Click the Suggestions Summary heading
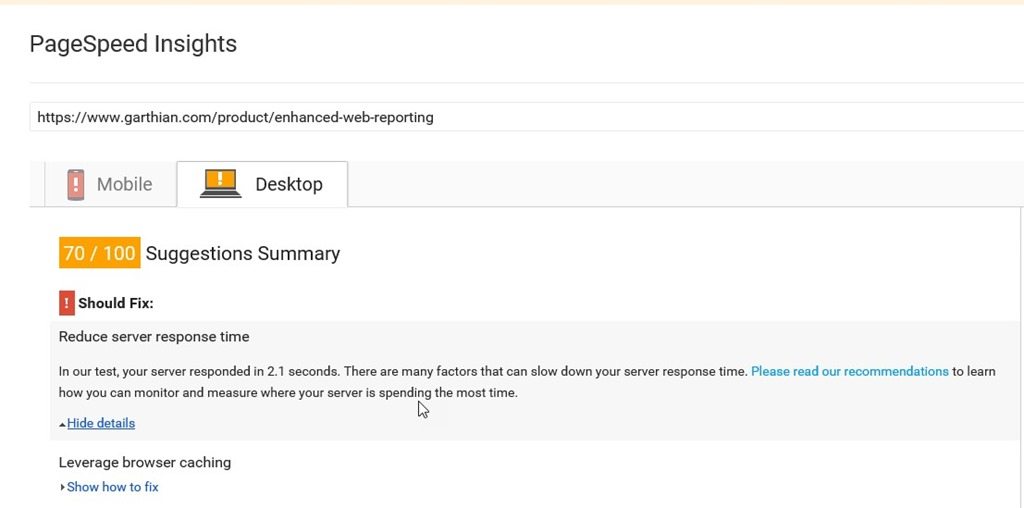The height and width of the screenshot is (508, 1024). click(242, 253)
